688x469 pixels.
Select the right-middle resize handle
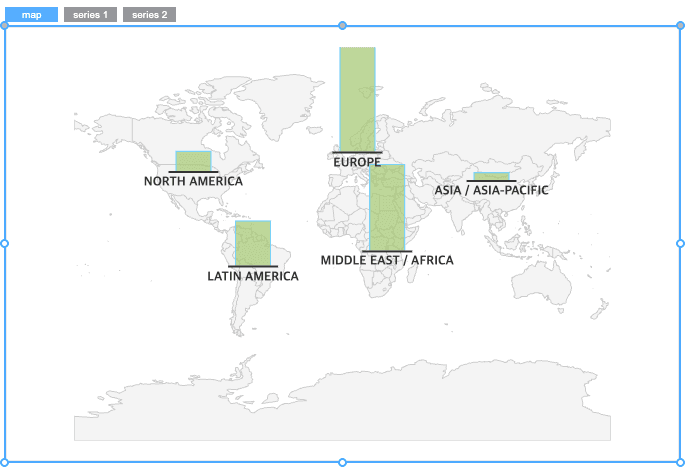[x=681, y=243]
